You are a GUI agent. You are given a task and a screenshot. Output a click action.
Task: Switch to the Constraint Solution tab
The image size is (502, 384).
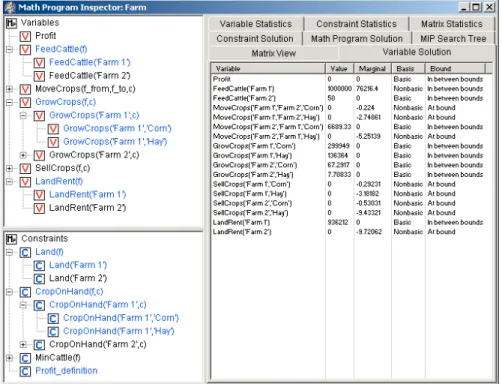click(255, 39)
